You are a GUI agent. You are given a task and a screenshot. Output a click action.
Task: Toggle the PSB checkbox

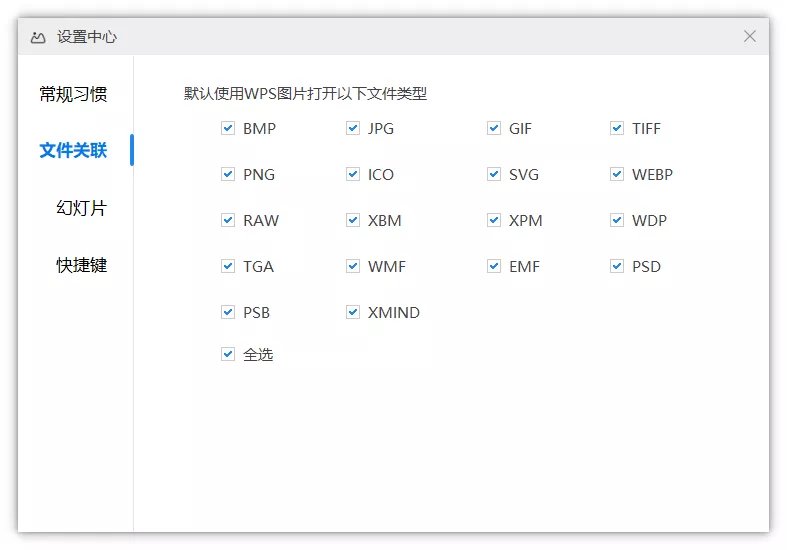tap(228, 312)
